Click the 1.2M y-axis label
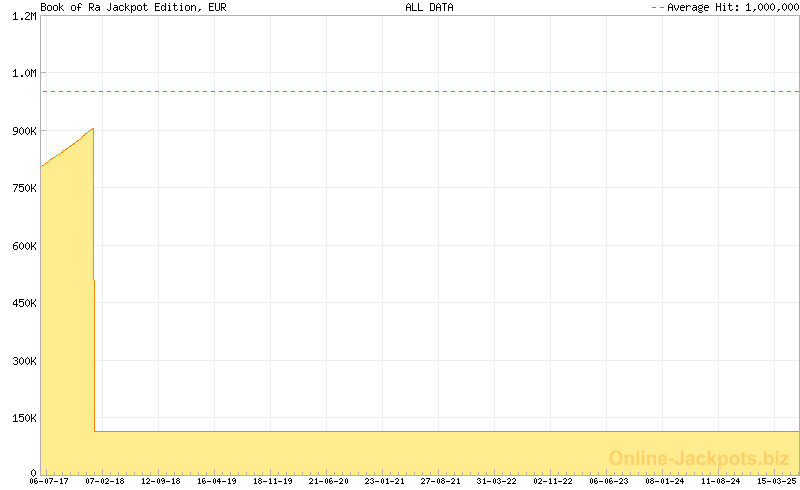Image resolution: width=800 pixels, height=490 pixels. coord(23,17)
